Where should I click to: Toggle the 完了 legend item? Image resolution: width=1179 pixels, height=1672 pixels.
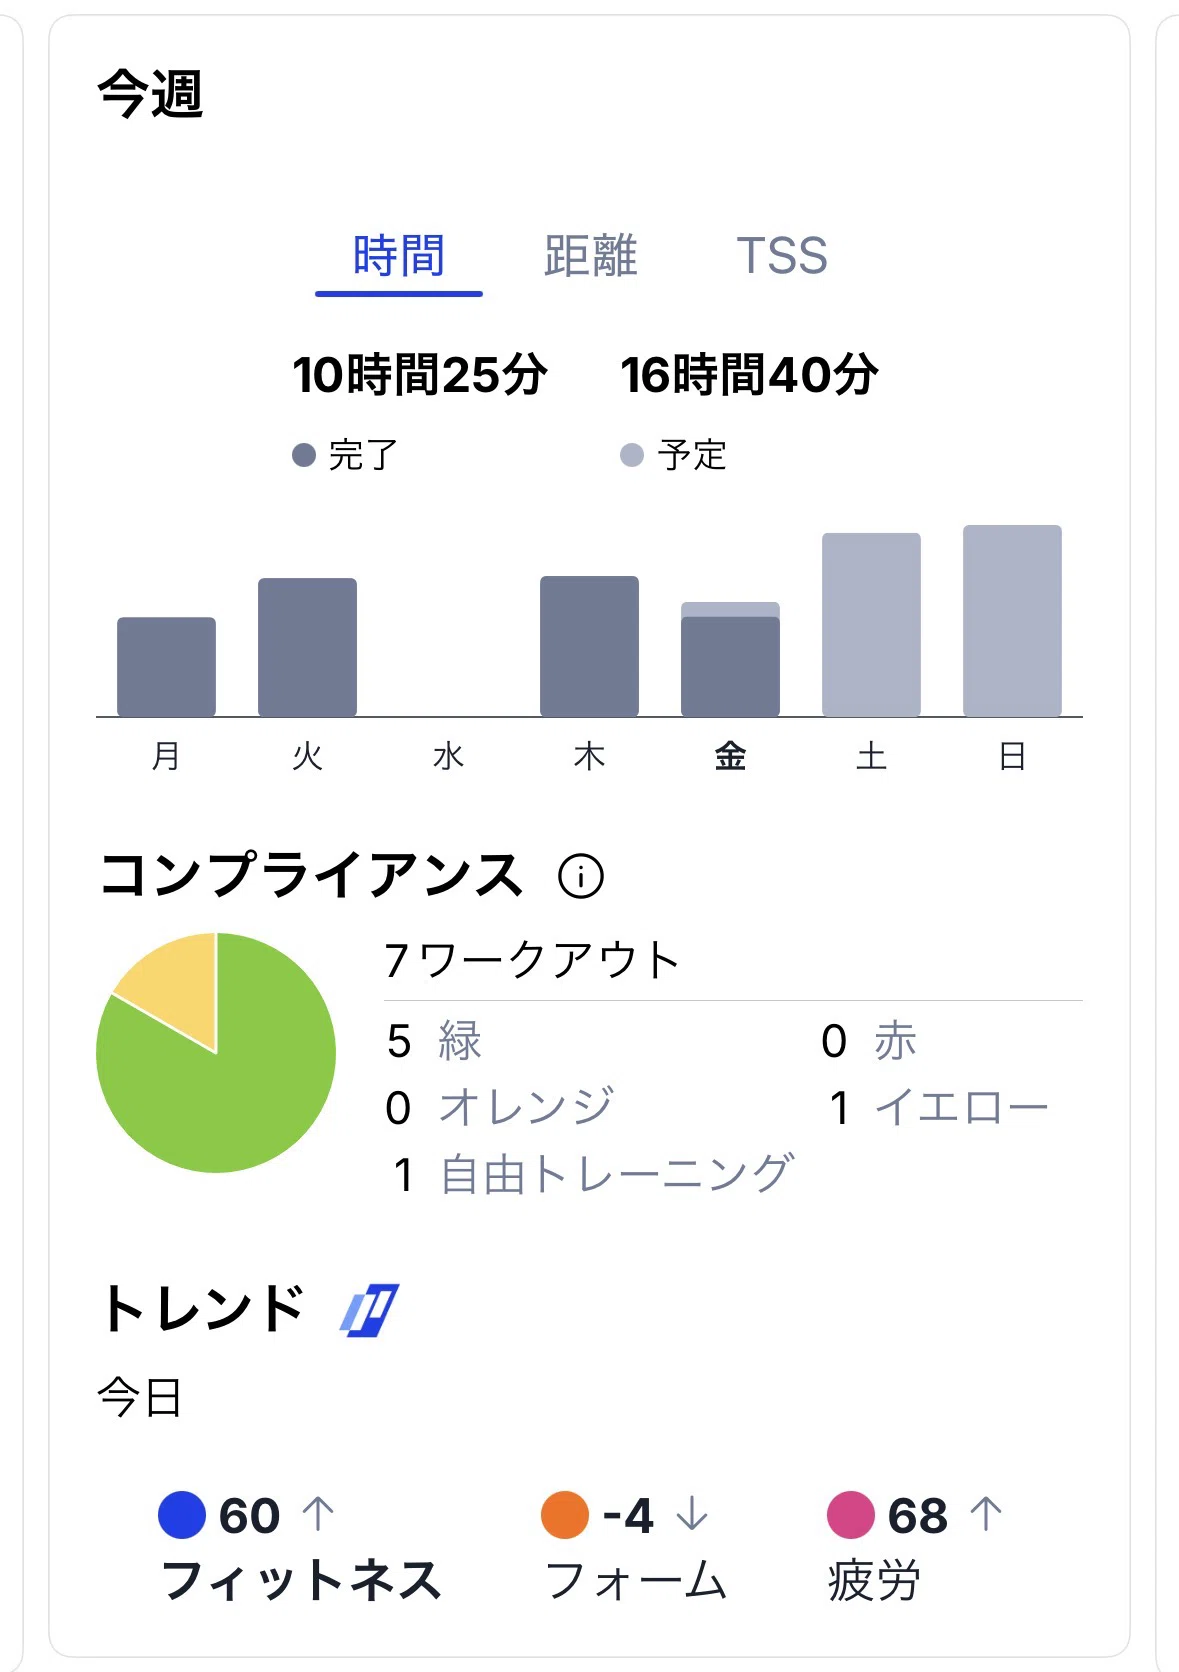tap(345, 455)
